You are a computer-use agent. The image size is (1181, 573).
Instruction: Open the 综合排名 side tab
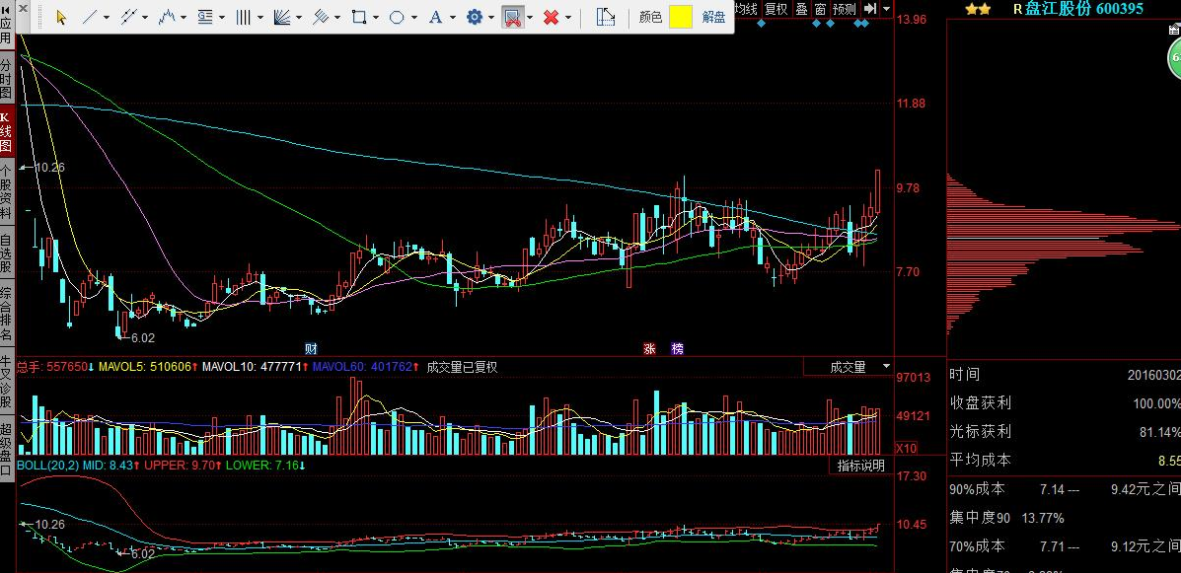[6, 314]
